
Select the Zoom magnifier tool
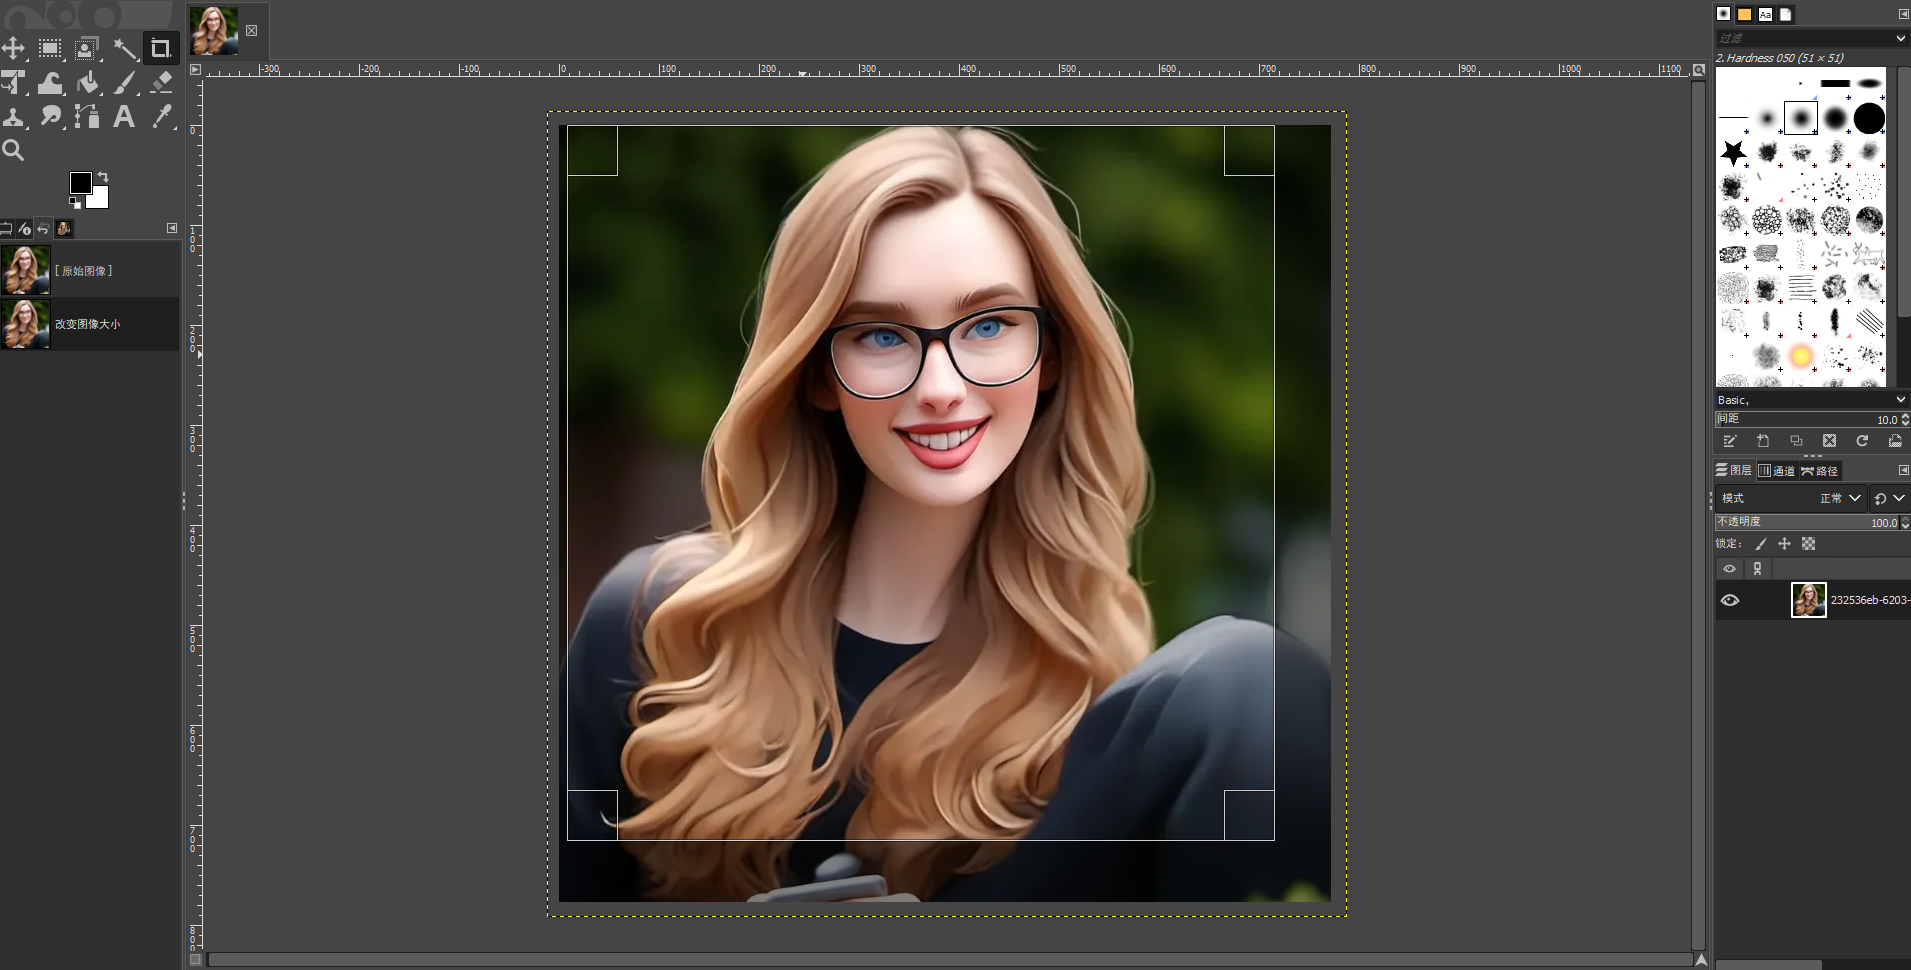14,151
